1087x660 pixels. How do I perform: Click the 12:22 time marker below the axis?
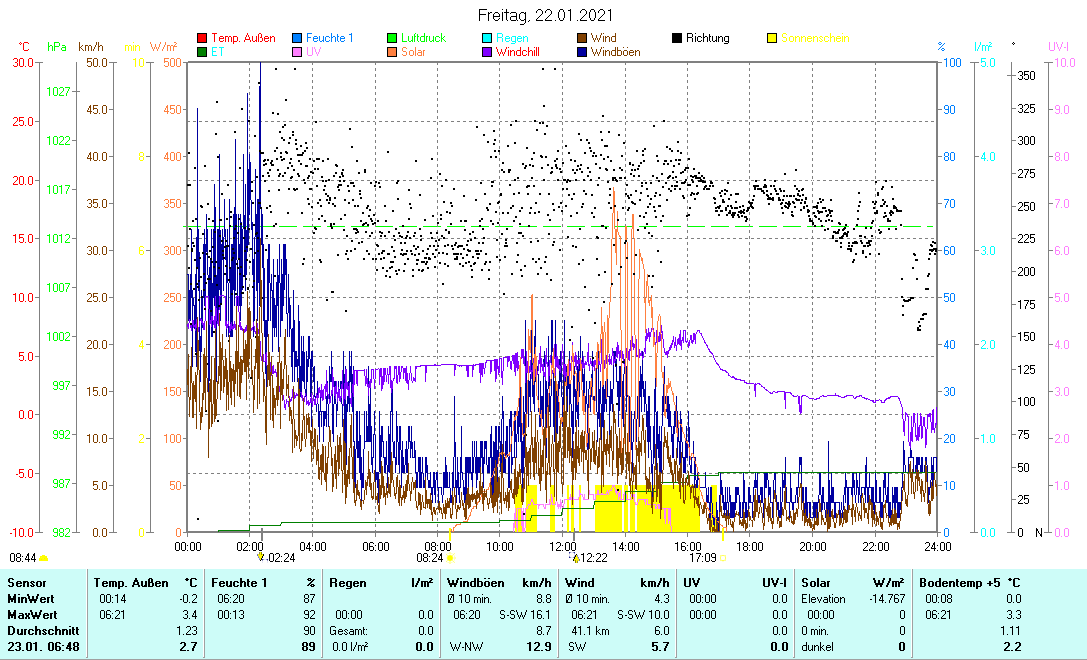[x=593, y=558]
